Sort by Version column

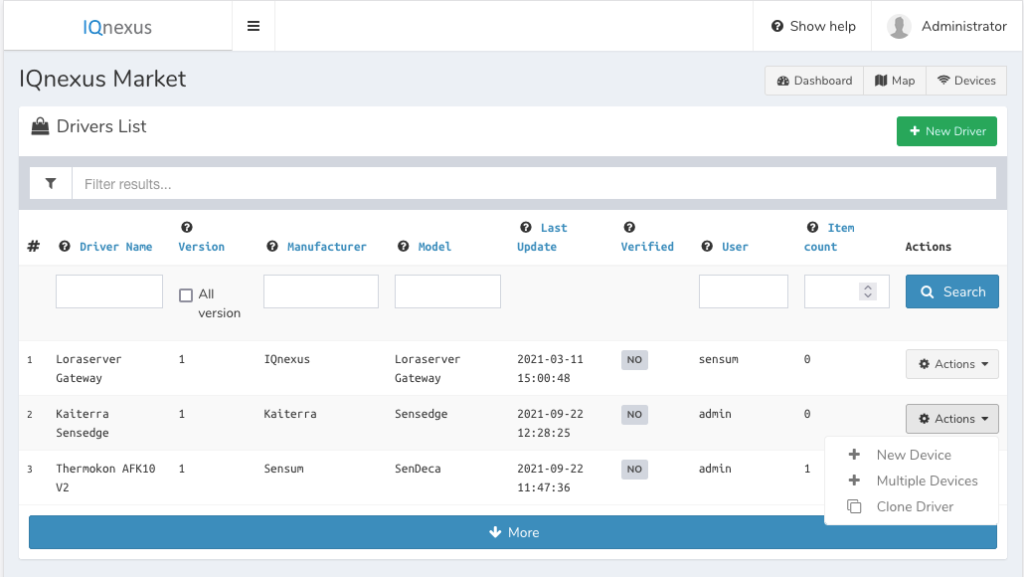click(201, 247)
